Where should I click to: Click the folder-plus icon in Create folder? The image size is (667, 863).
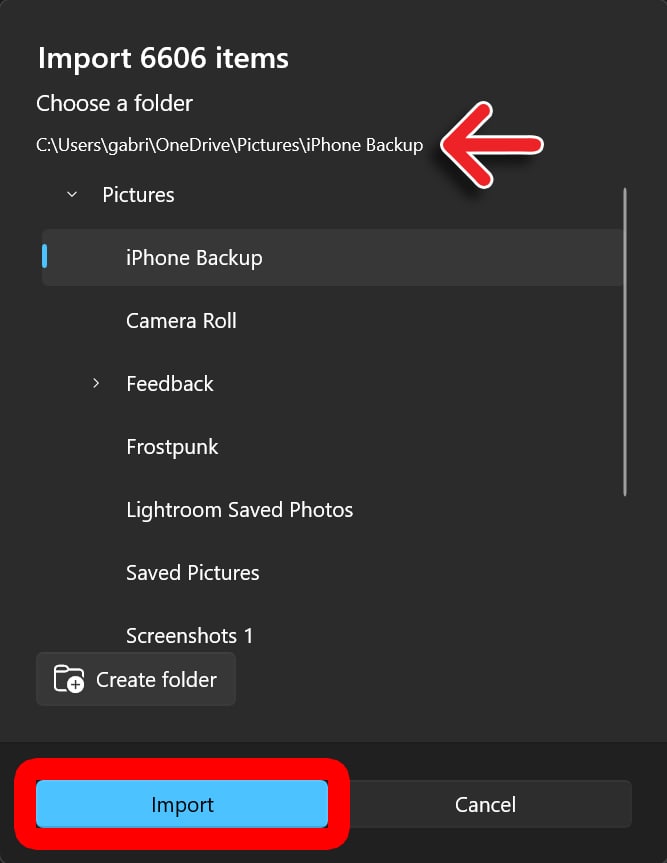pyautogui.click(x=69, y=680)
